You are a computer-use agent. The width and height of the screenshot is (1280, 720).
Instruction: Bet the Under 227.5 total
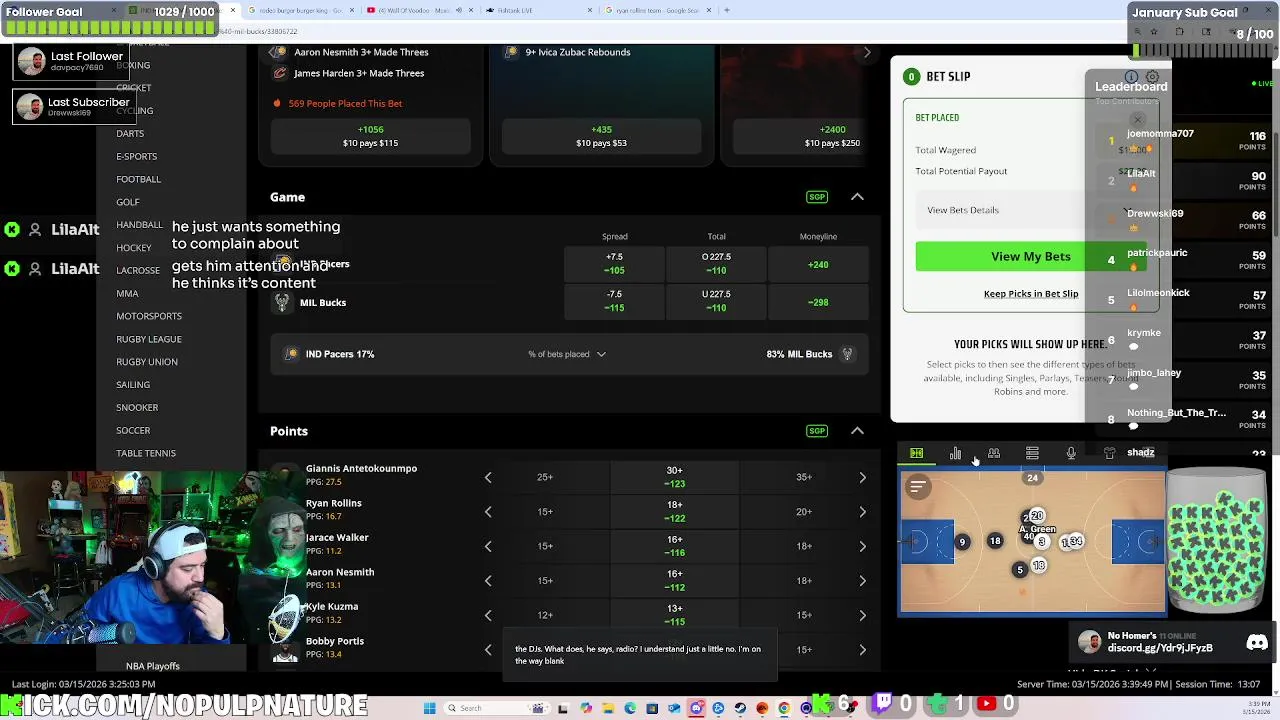716,301
